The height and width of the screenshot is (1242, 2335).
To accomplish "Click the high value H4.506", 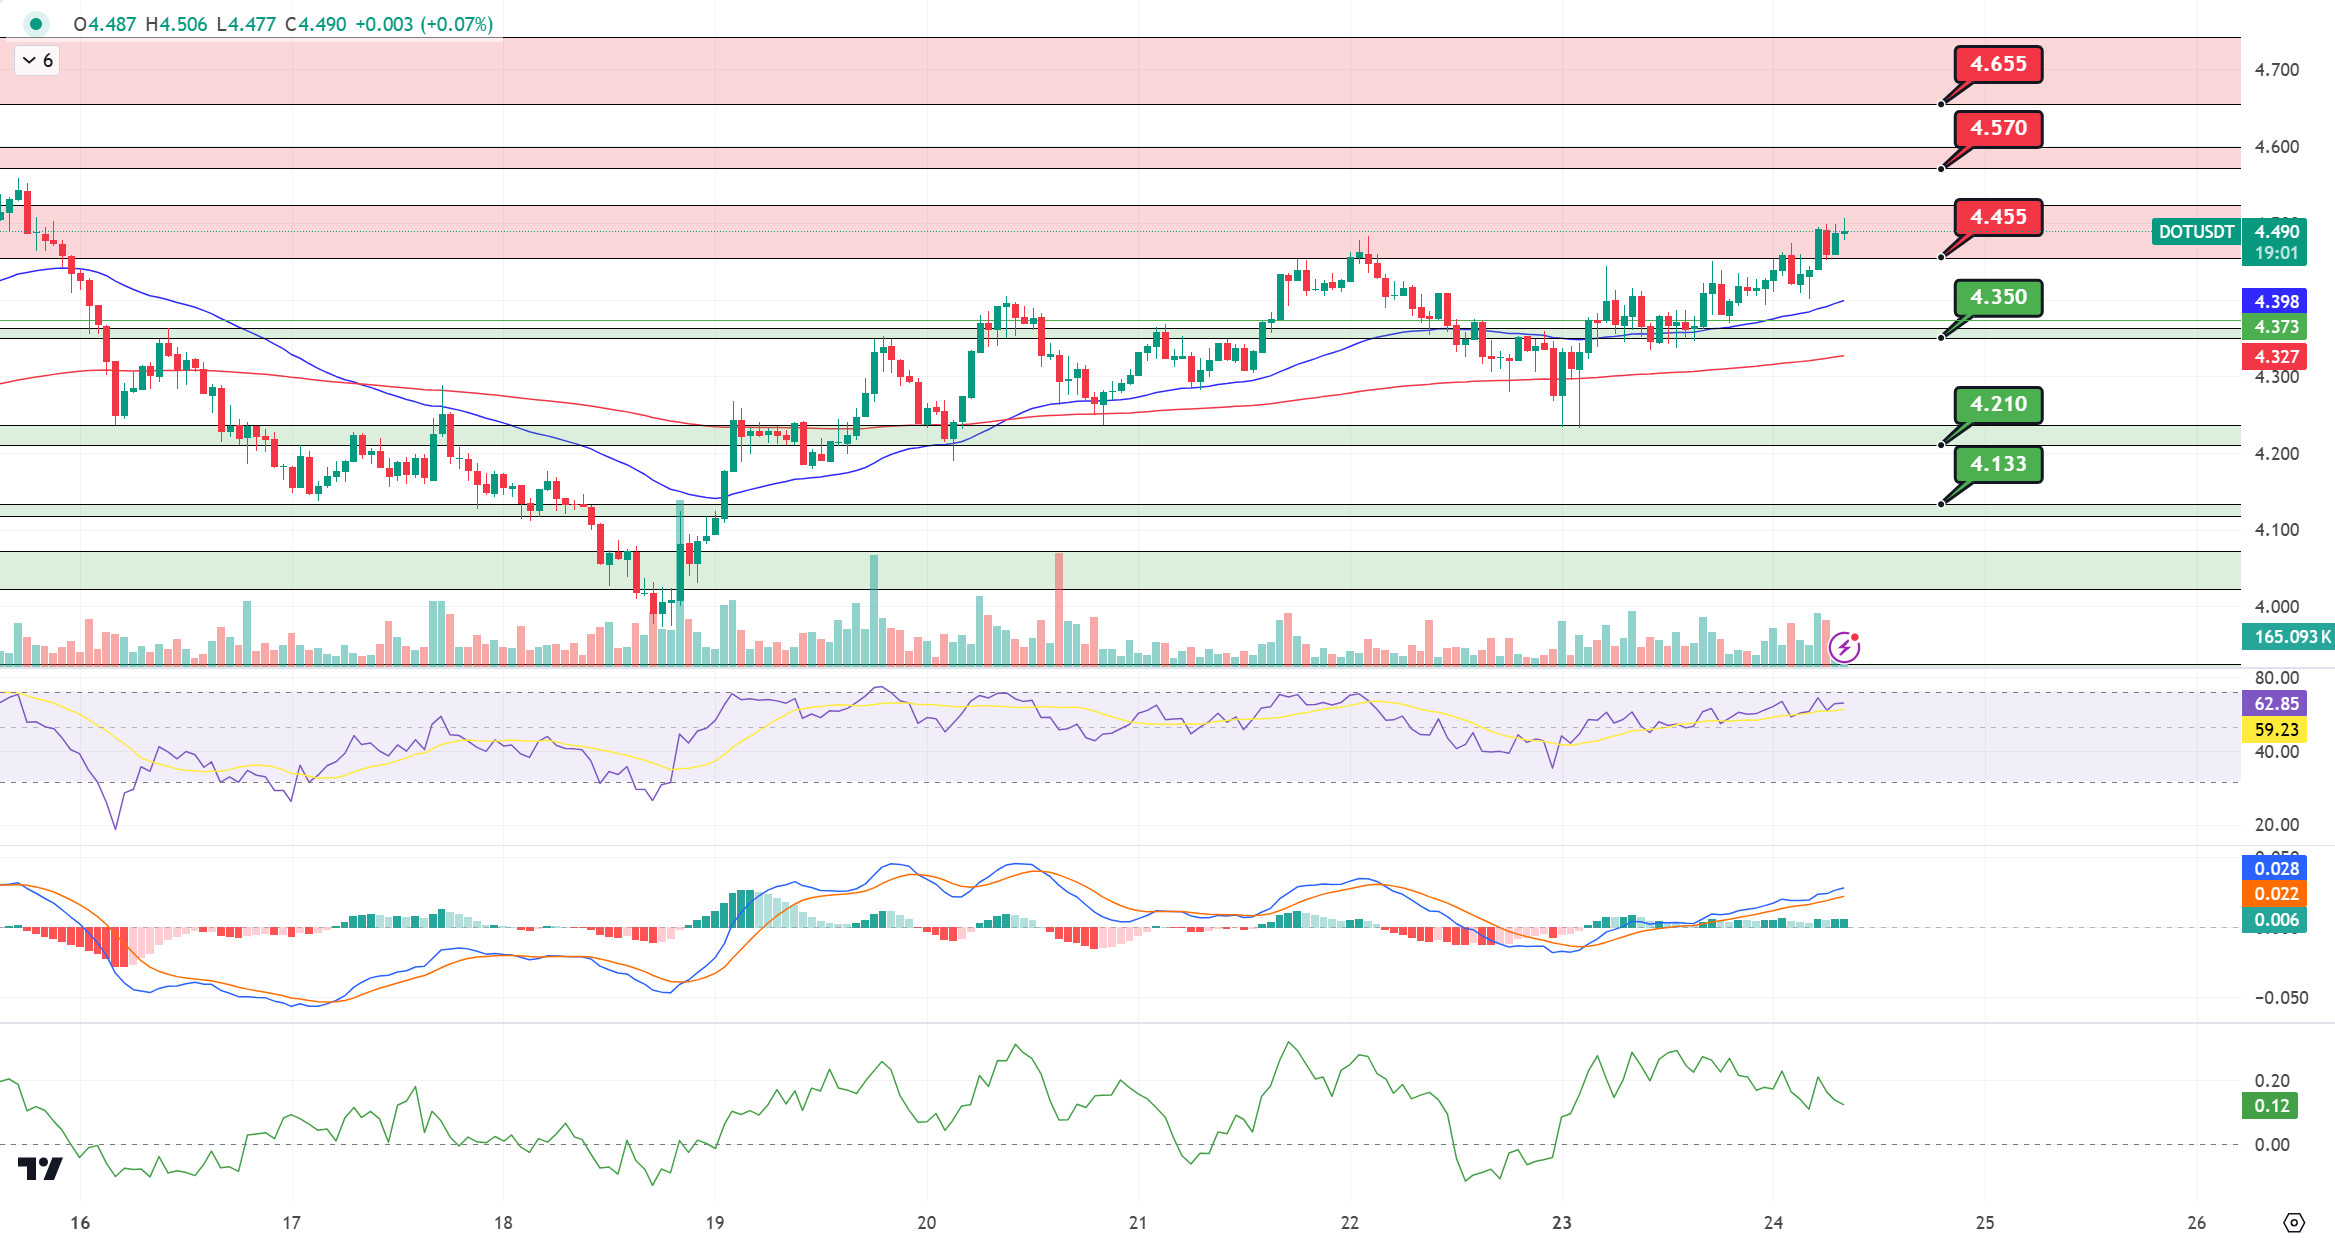I will (x=176, y=24).
